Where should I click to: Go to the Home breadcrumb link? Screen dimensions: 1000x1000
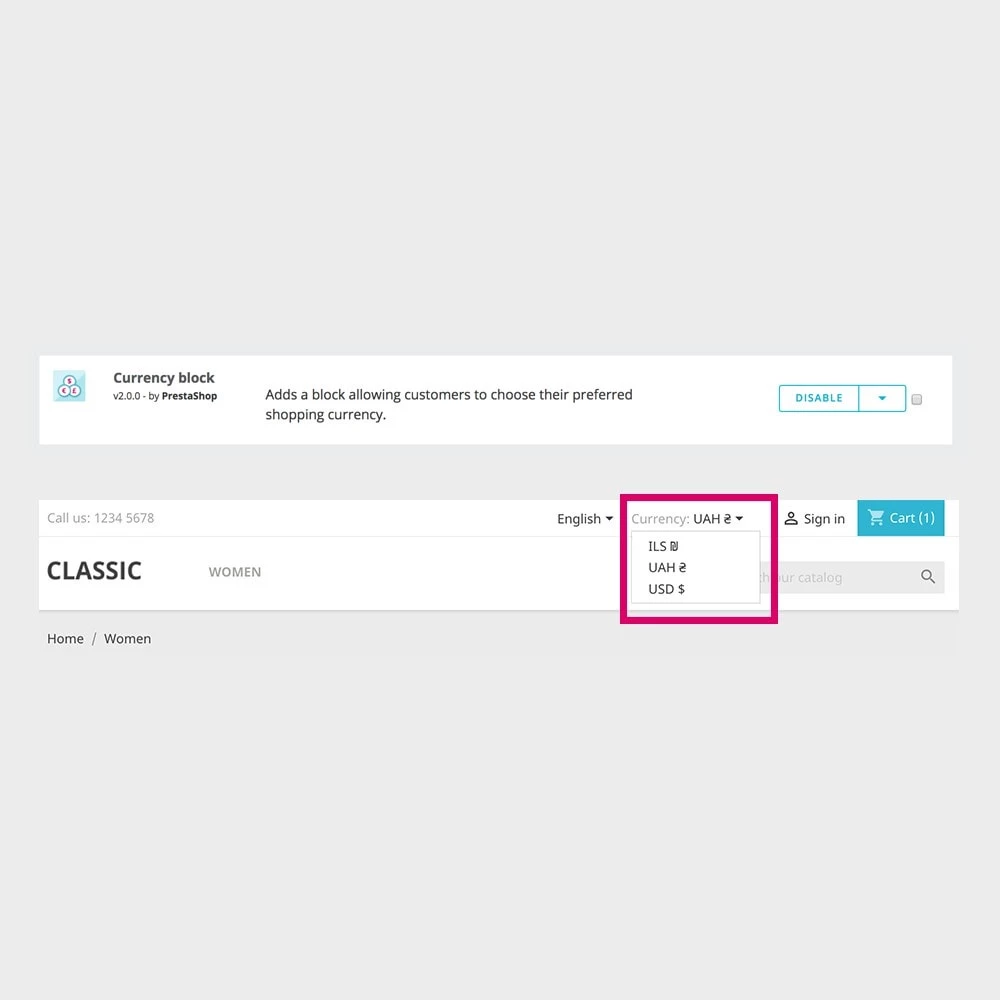65,639
